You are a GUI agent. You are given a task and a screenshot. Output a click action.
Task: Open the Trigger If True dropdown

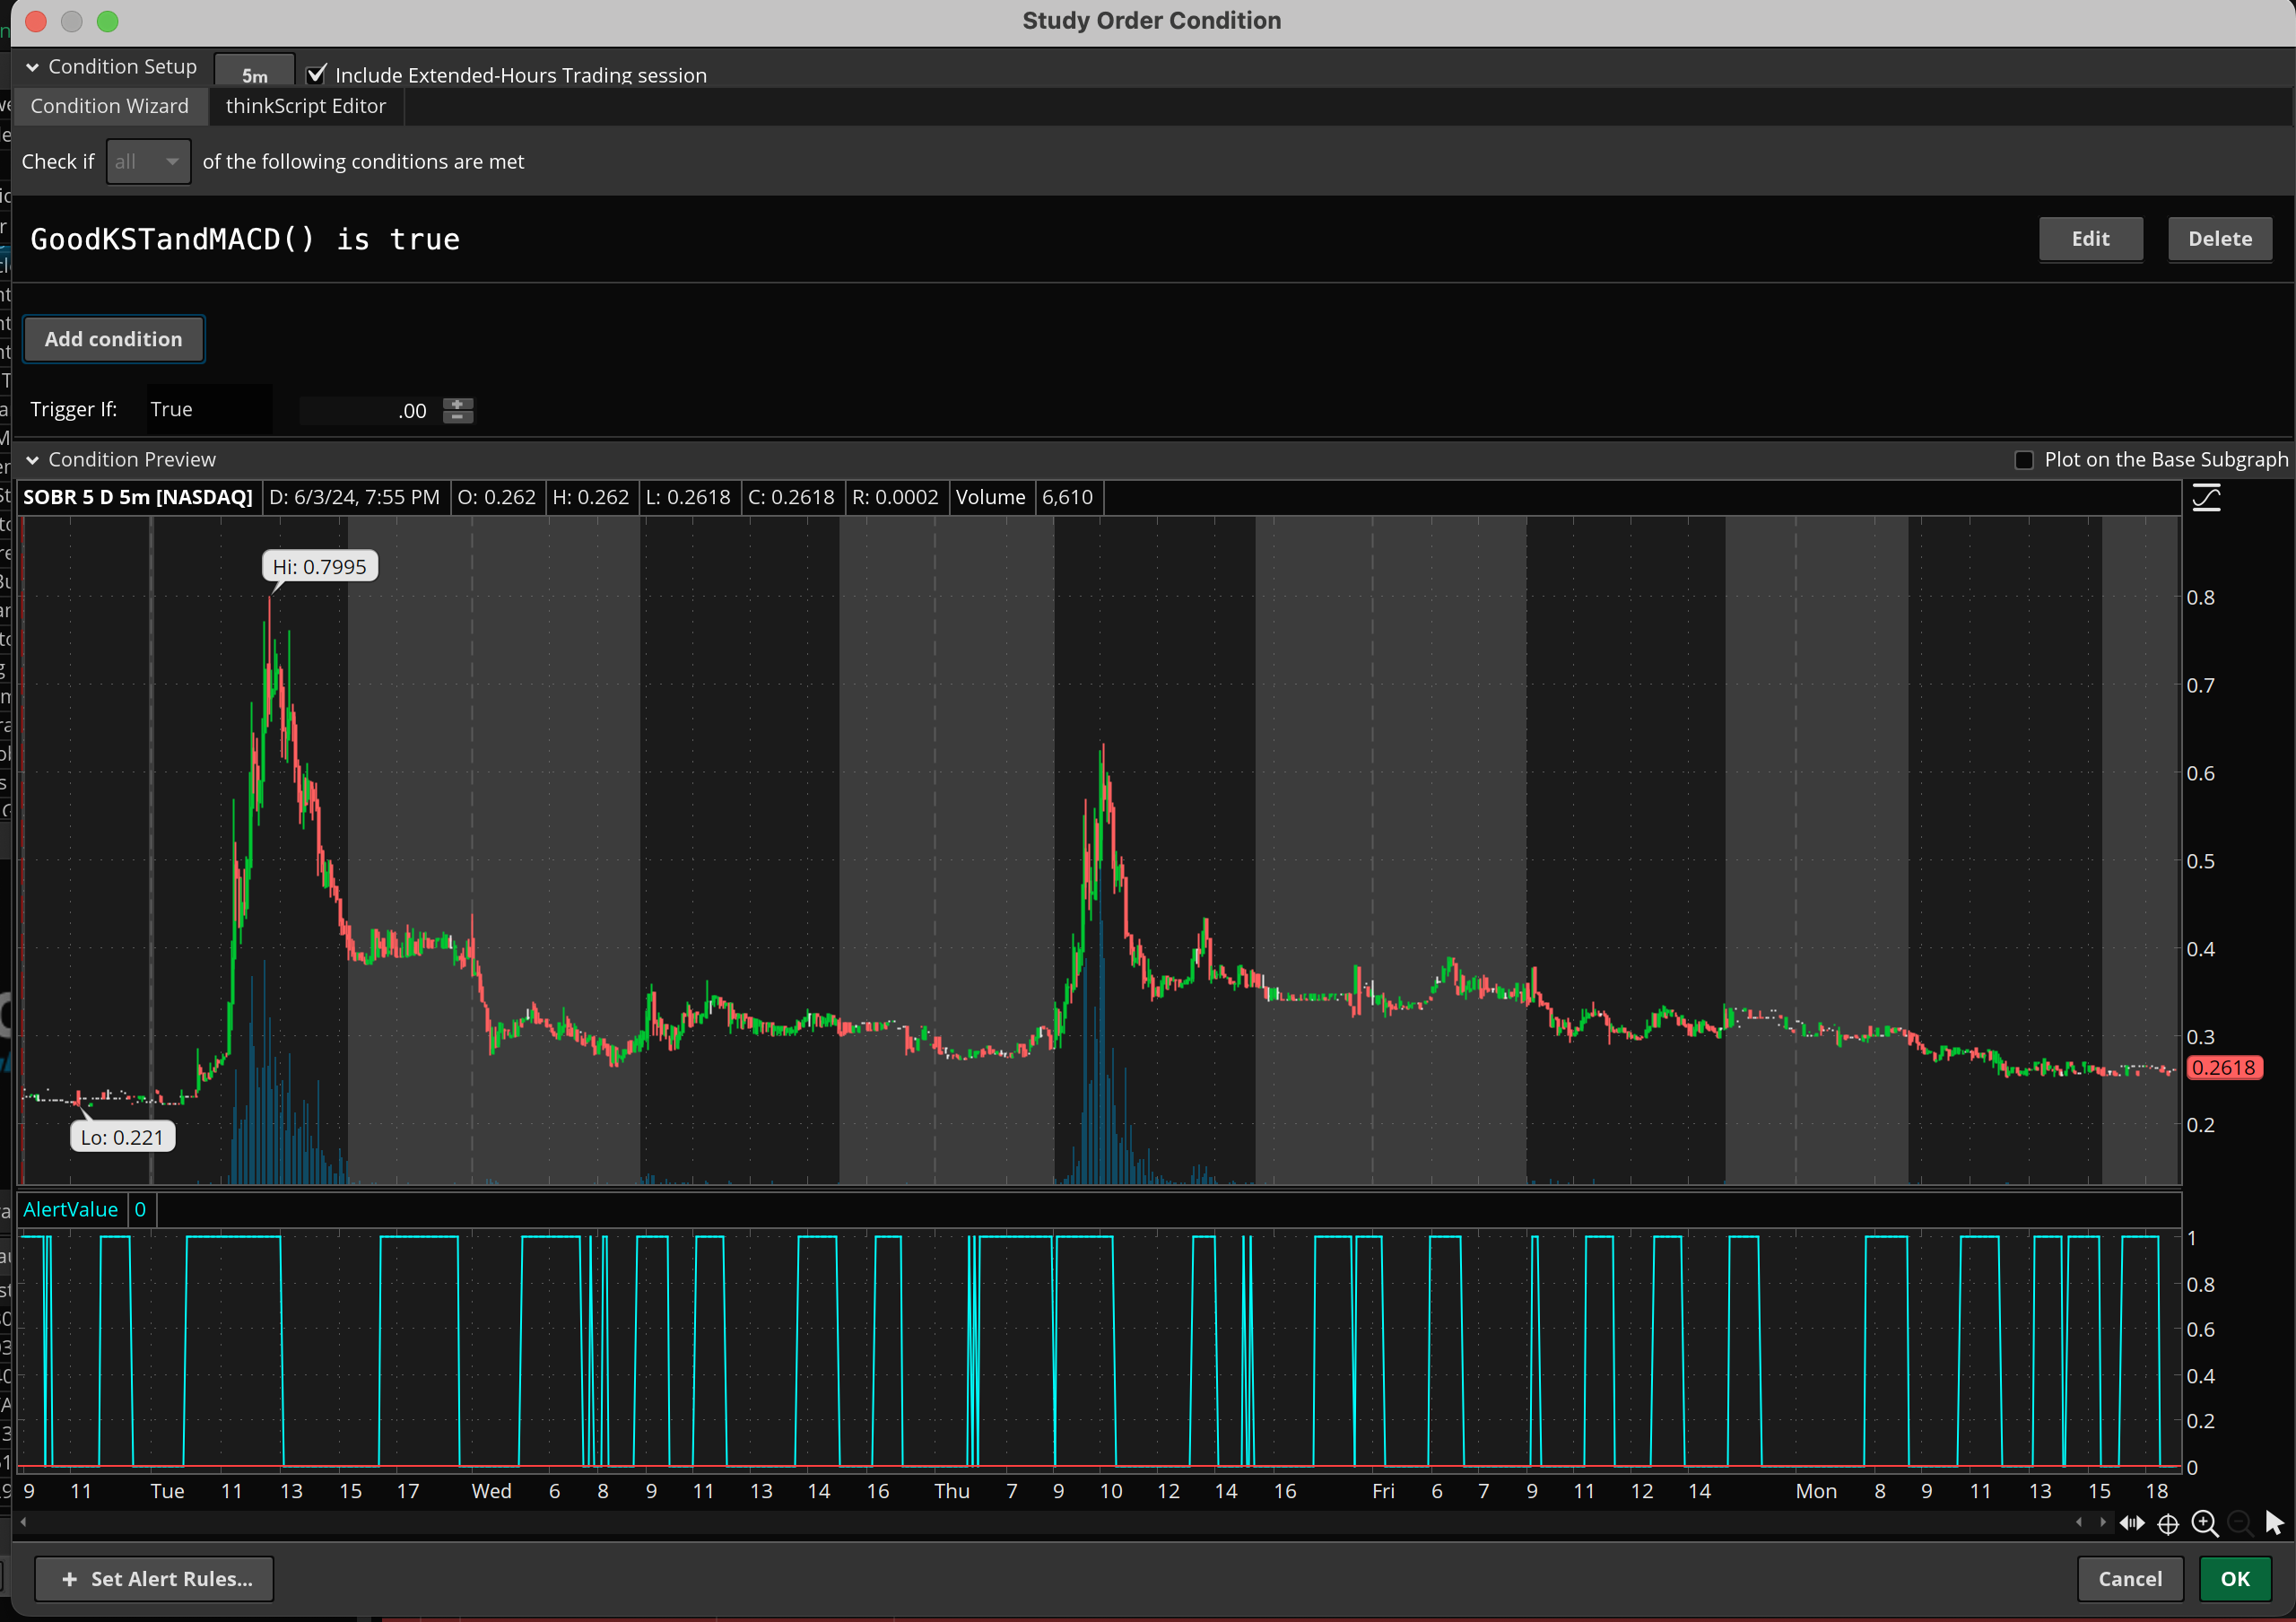pyautogui.click(x=209, y=409)
